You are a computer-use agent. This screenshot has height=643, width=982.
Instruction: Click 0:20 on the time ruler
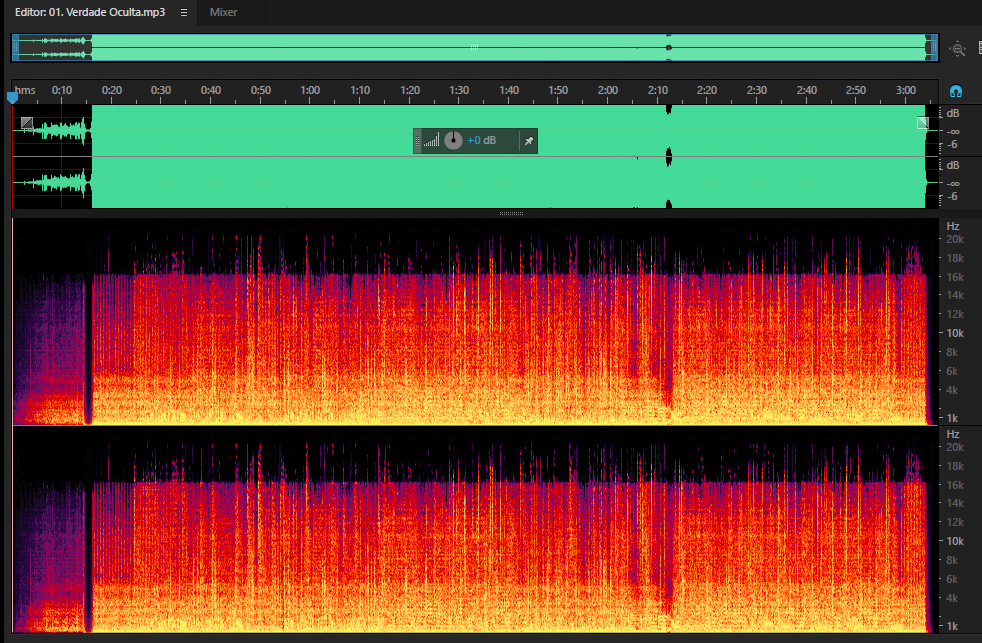coord(111,90)
